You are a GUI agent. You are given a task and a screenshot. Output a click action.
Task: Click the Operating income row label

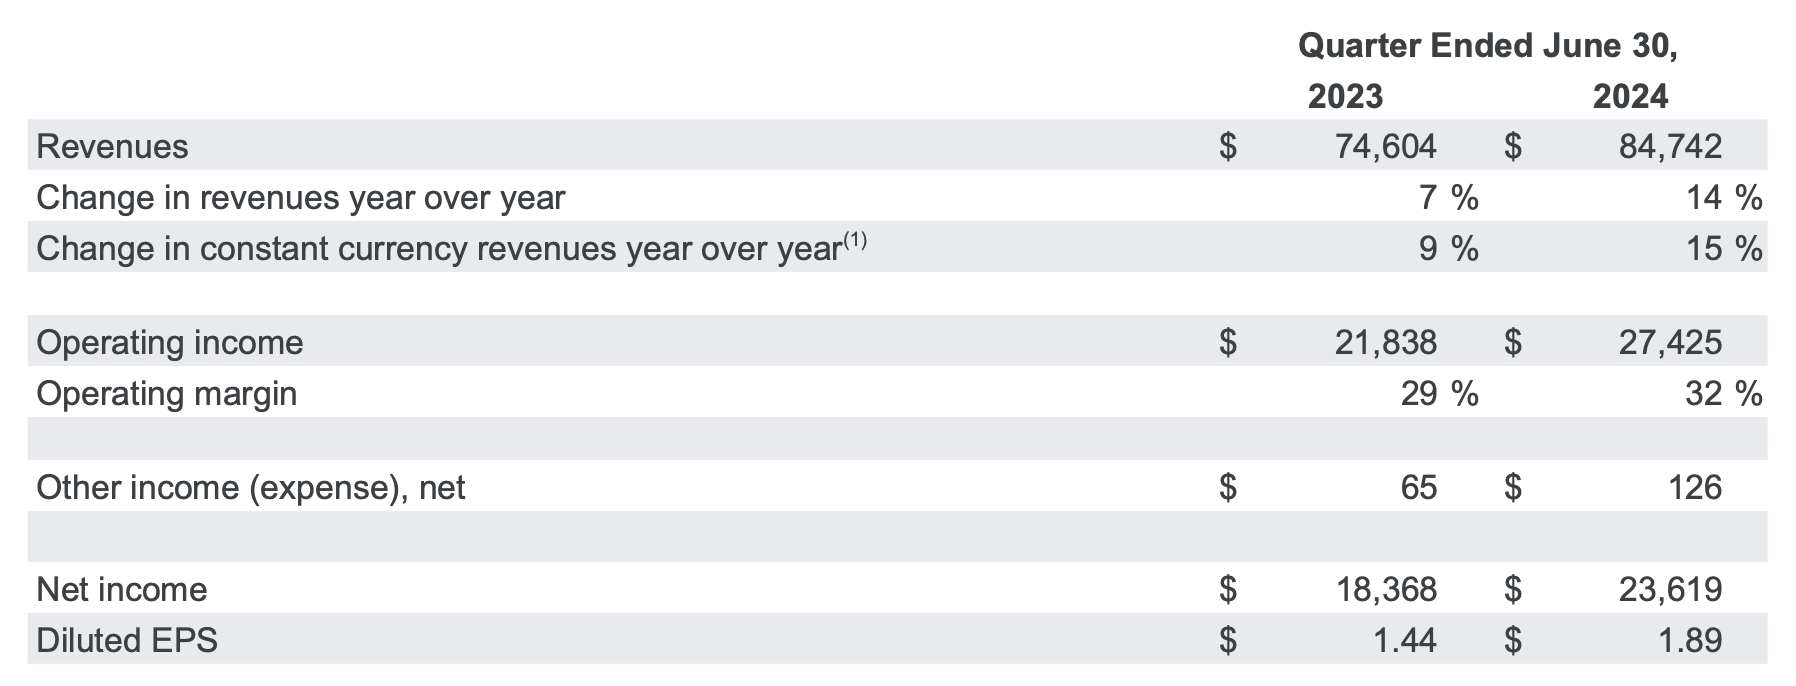pos(169,343)
